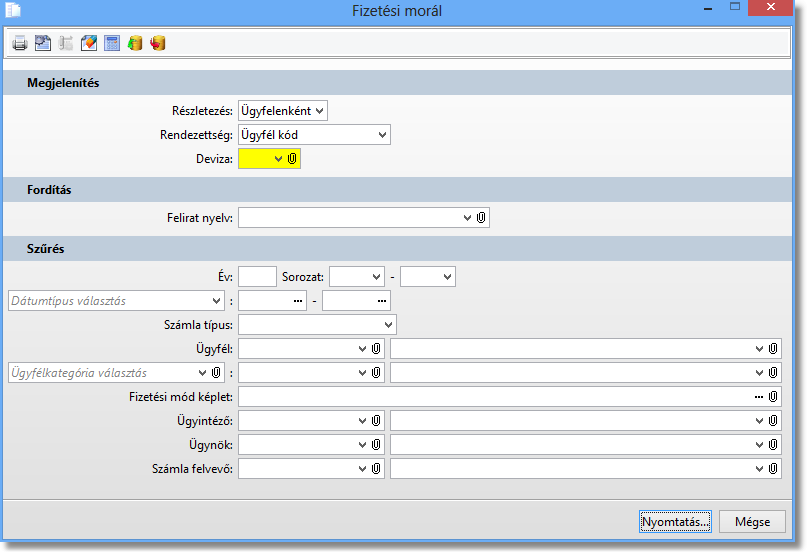Expand the narrow Számla felvevő dropdown arrow
The width and height of the screenshot is (807, 554).
[362, 469]
